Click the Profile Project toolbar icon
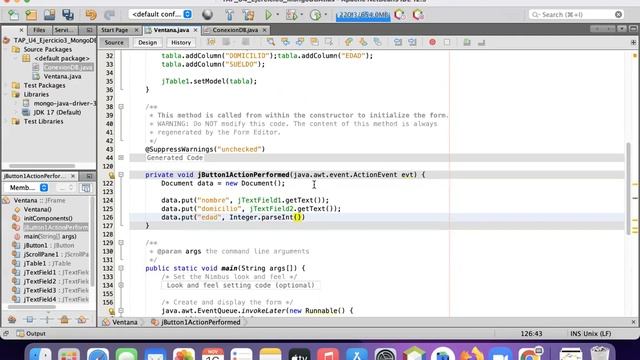The image size is (640, 360). pos(315,15)
